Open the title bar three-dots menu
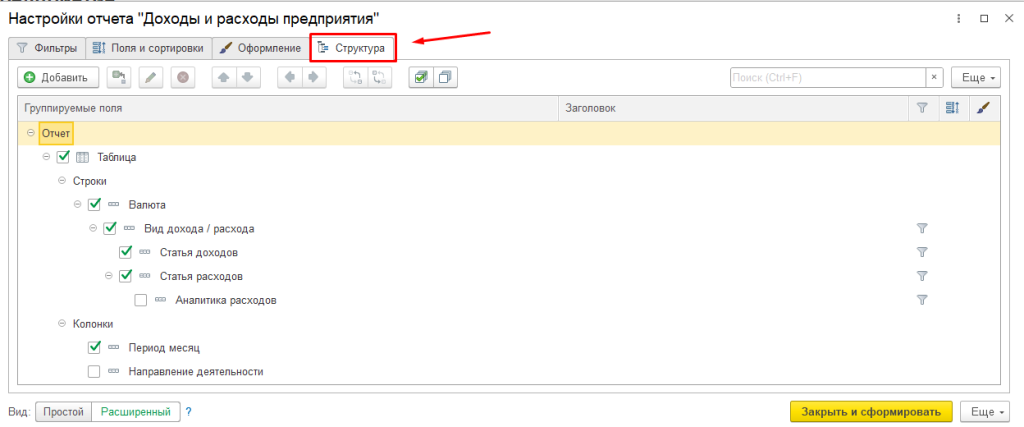 click(x=959, y=19)
